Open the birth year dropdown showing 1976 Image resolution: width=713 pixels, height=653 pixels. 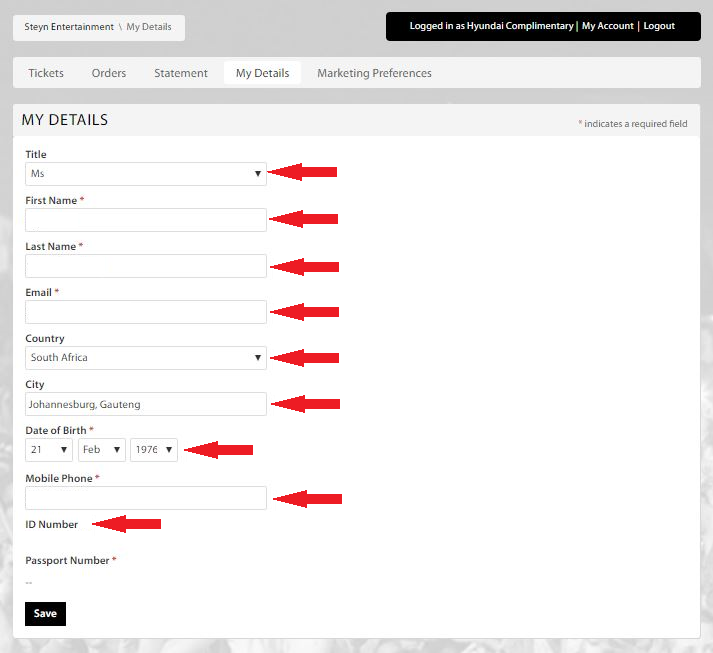tap(154, 450)
